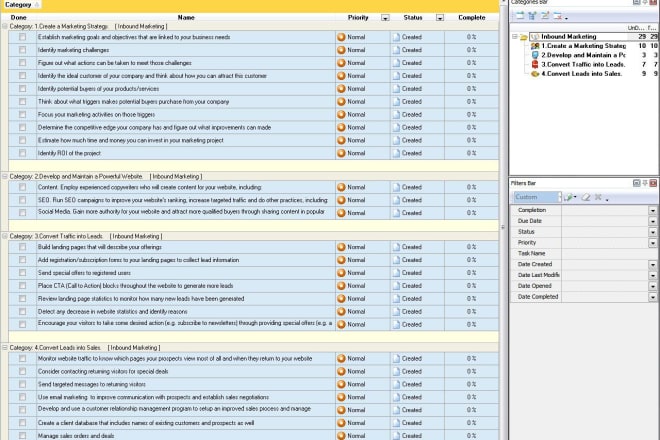Click the priority icon for Estimate time and money row
This screenshot has width=660, height=440.
click(x=341, y=140)
